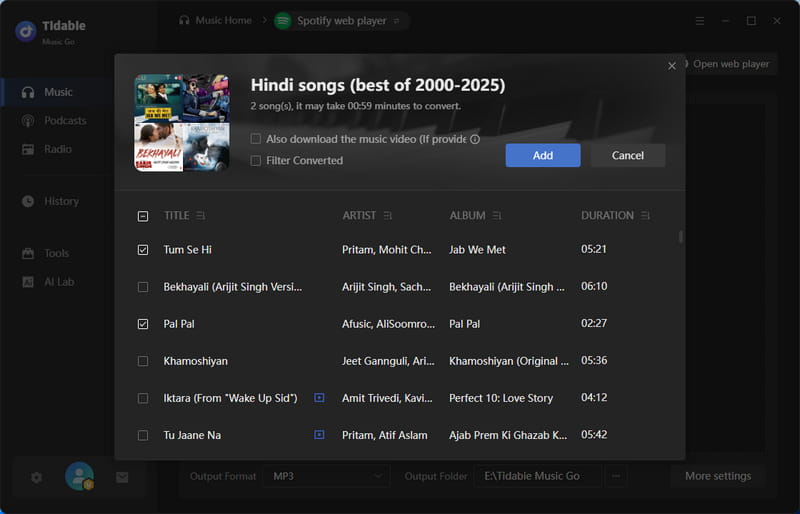Open the mail envelope icon
800x514 pixels.
122,477
